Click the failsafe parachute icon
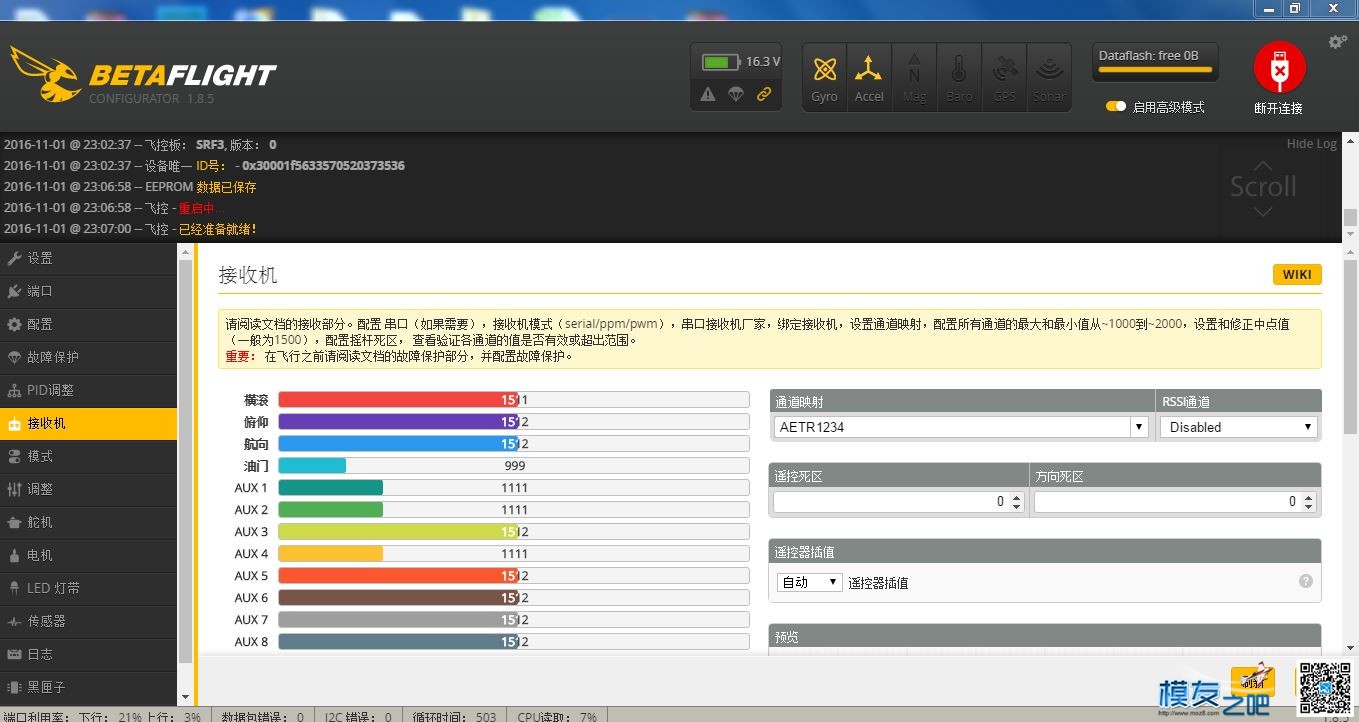The width and height of the screenshot is (1359, 722). click(x=736, y=94)
